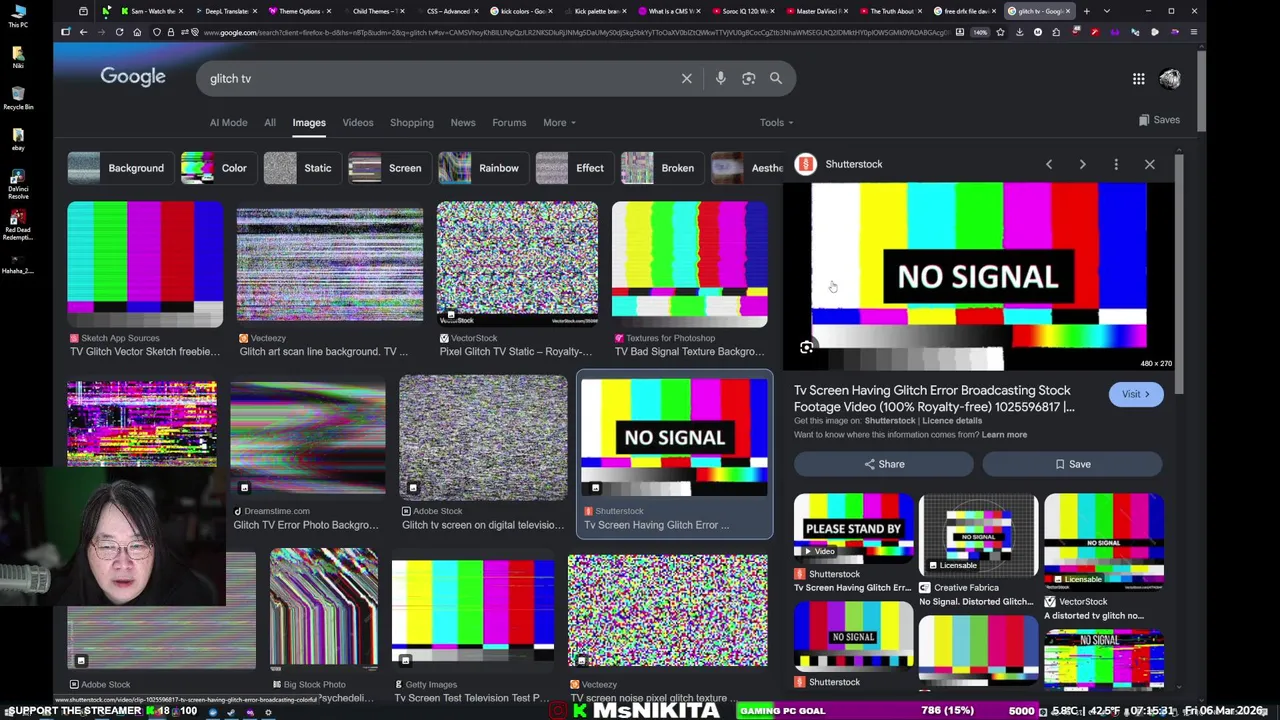Open the Red Dead Redemption desktop shortcut
1280x720 pixels.
click(18, 224)
